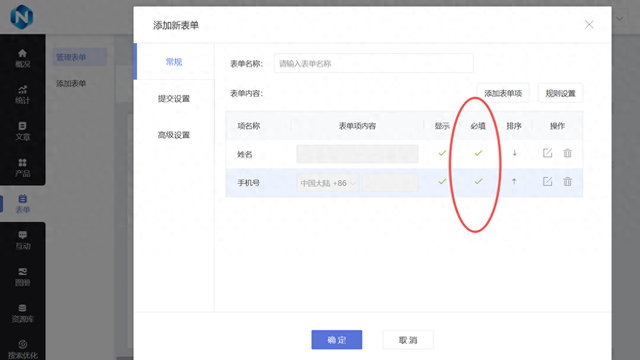Click the 项名称 column header
Image resolution: width=640 pixels, height=360 pixels.
[249, 126]
